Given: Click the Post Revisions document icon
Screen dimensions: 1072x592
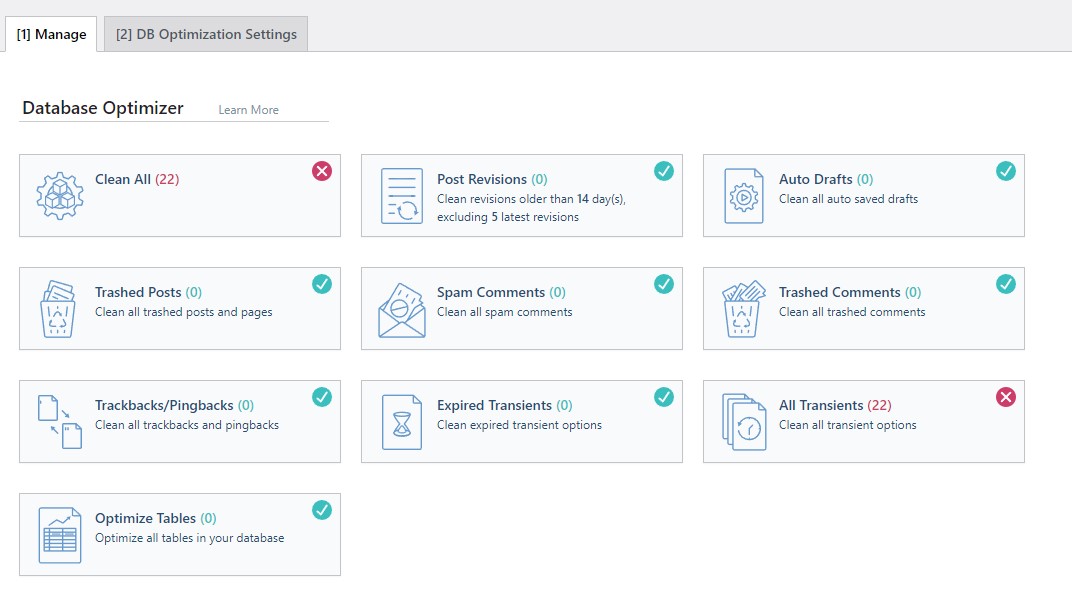Looking at the screenshot, I should [x=402, y=196].
